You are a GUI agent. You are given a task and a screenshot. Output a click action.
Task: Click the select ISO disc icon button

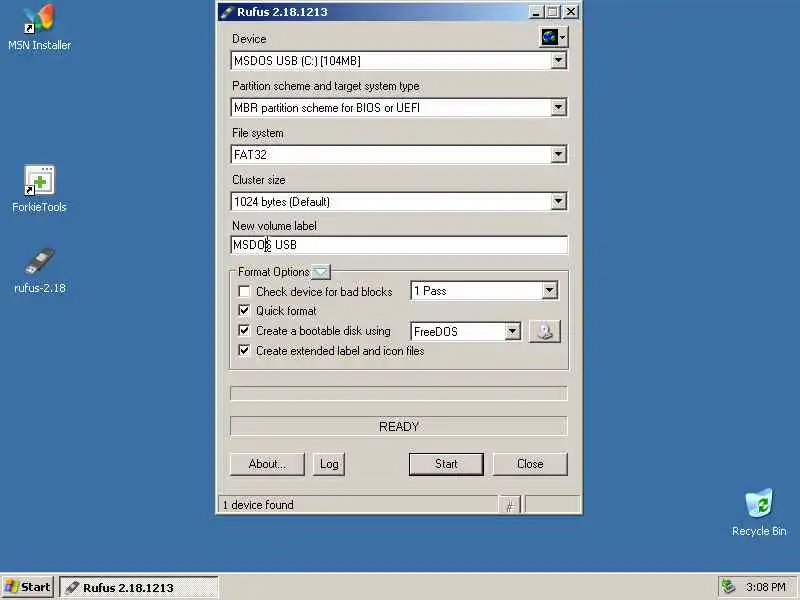(545, 331)
